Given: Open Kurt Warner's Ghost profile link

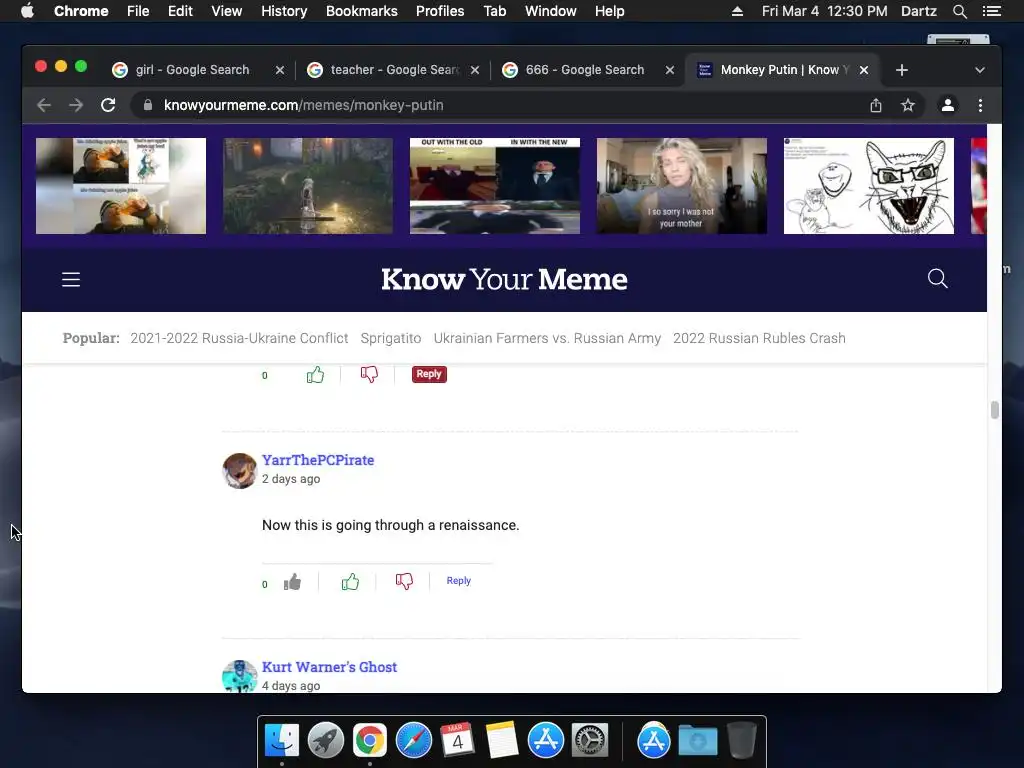Looking at the screenshot, I should (x=329, y=667).
